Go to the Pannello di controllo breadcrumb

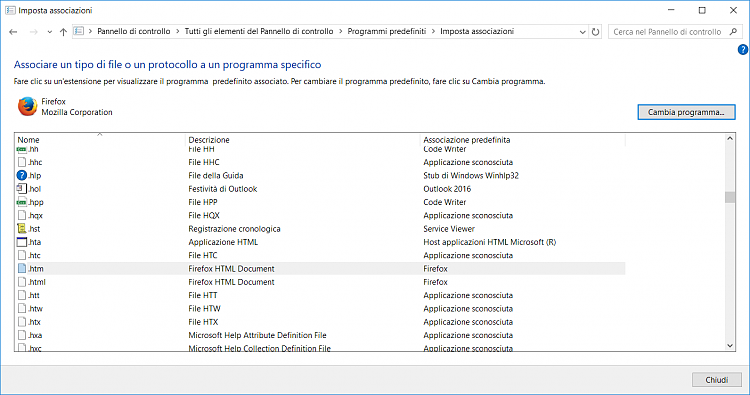pyautogui.click(x=133, y=31)
